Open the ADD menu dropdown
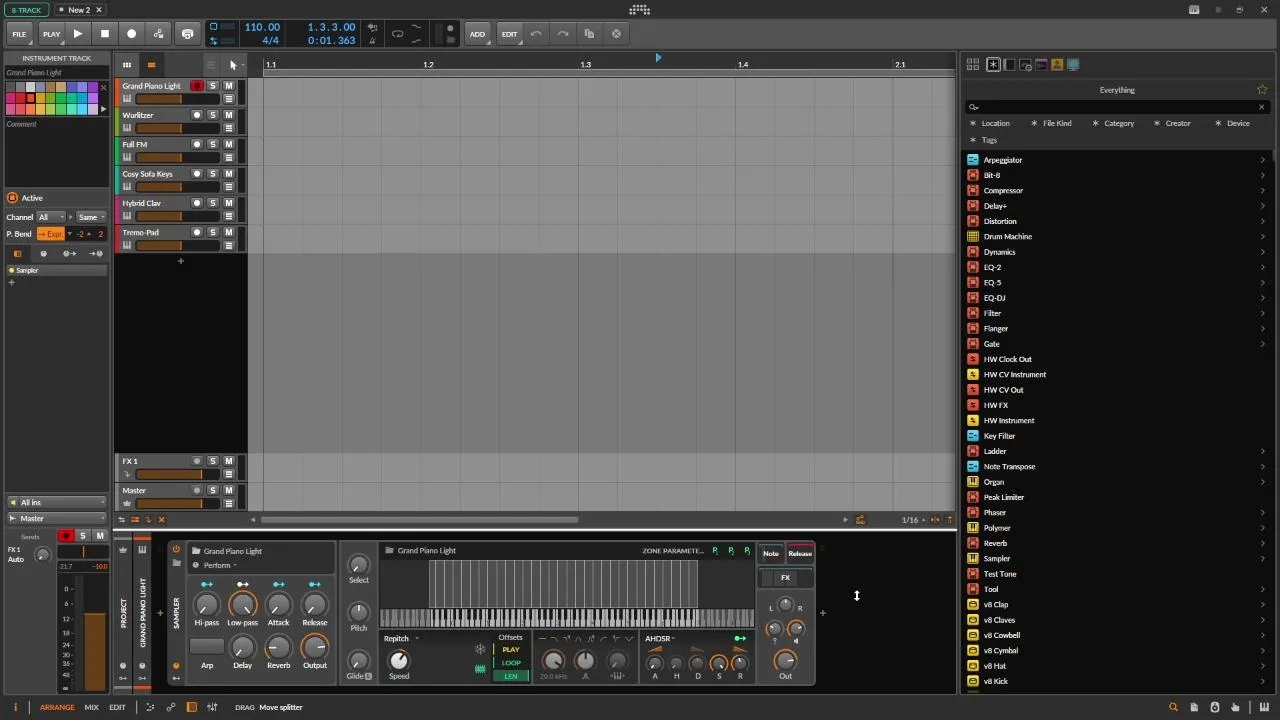The image size is (1280, 720). pos(477,34)
